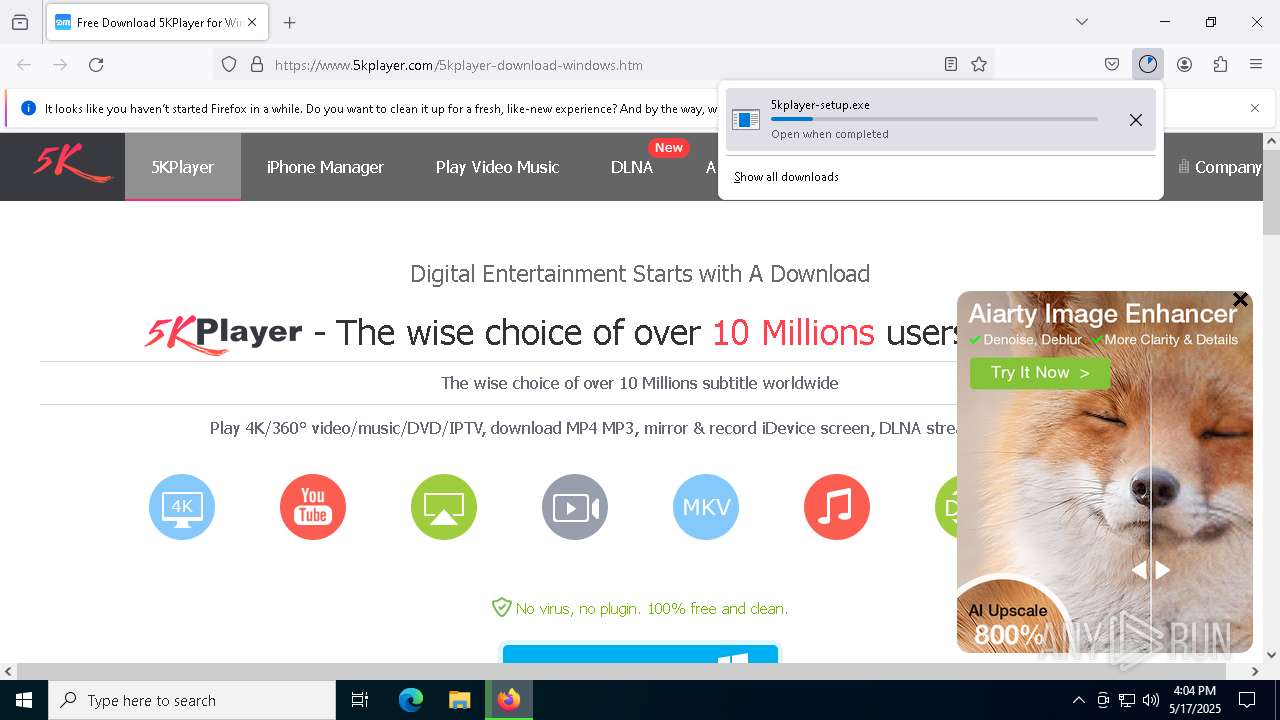Open the DLNA menu item
The image size is (1280, 720).
[632, 167]
